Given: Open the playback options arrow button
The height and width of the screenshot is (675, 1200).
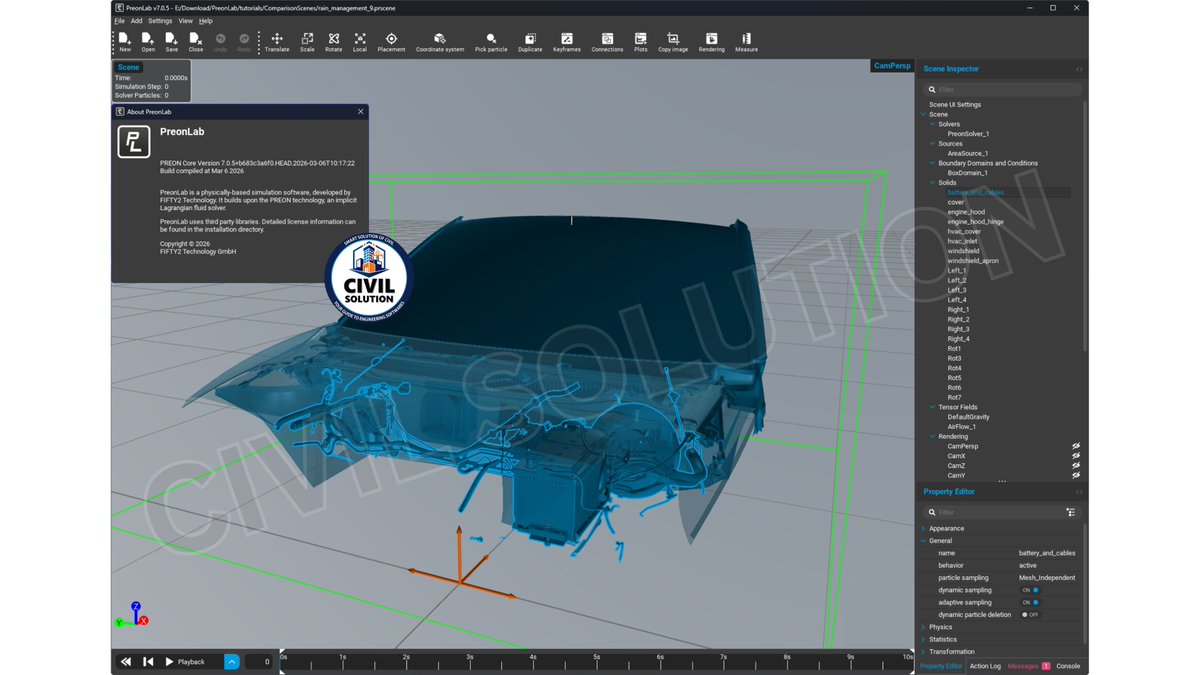Looking at the screenshot, I should 232,662.
